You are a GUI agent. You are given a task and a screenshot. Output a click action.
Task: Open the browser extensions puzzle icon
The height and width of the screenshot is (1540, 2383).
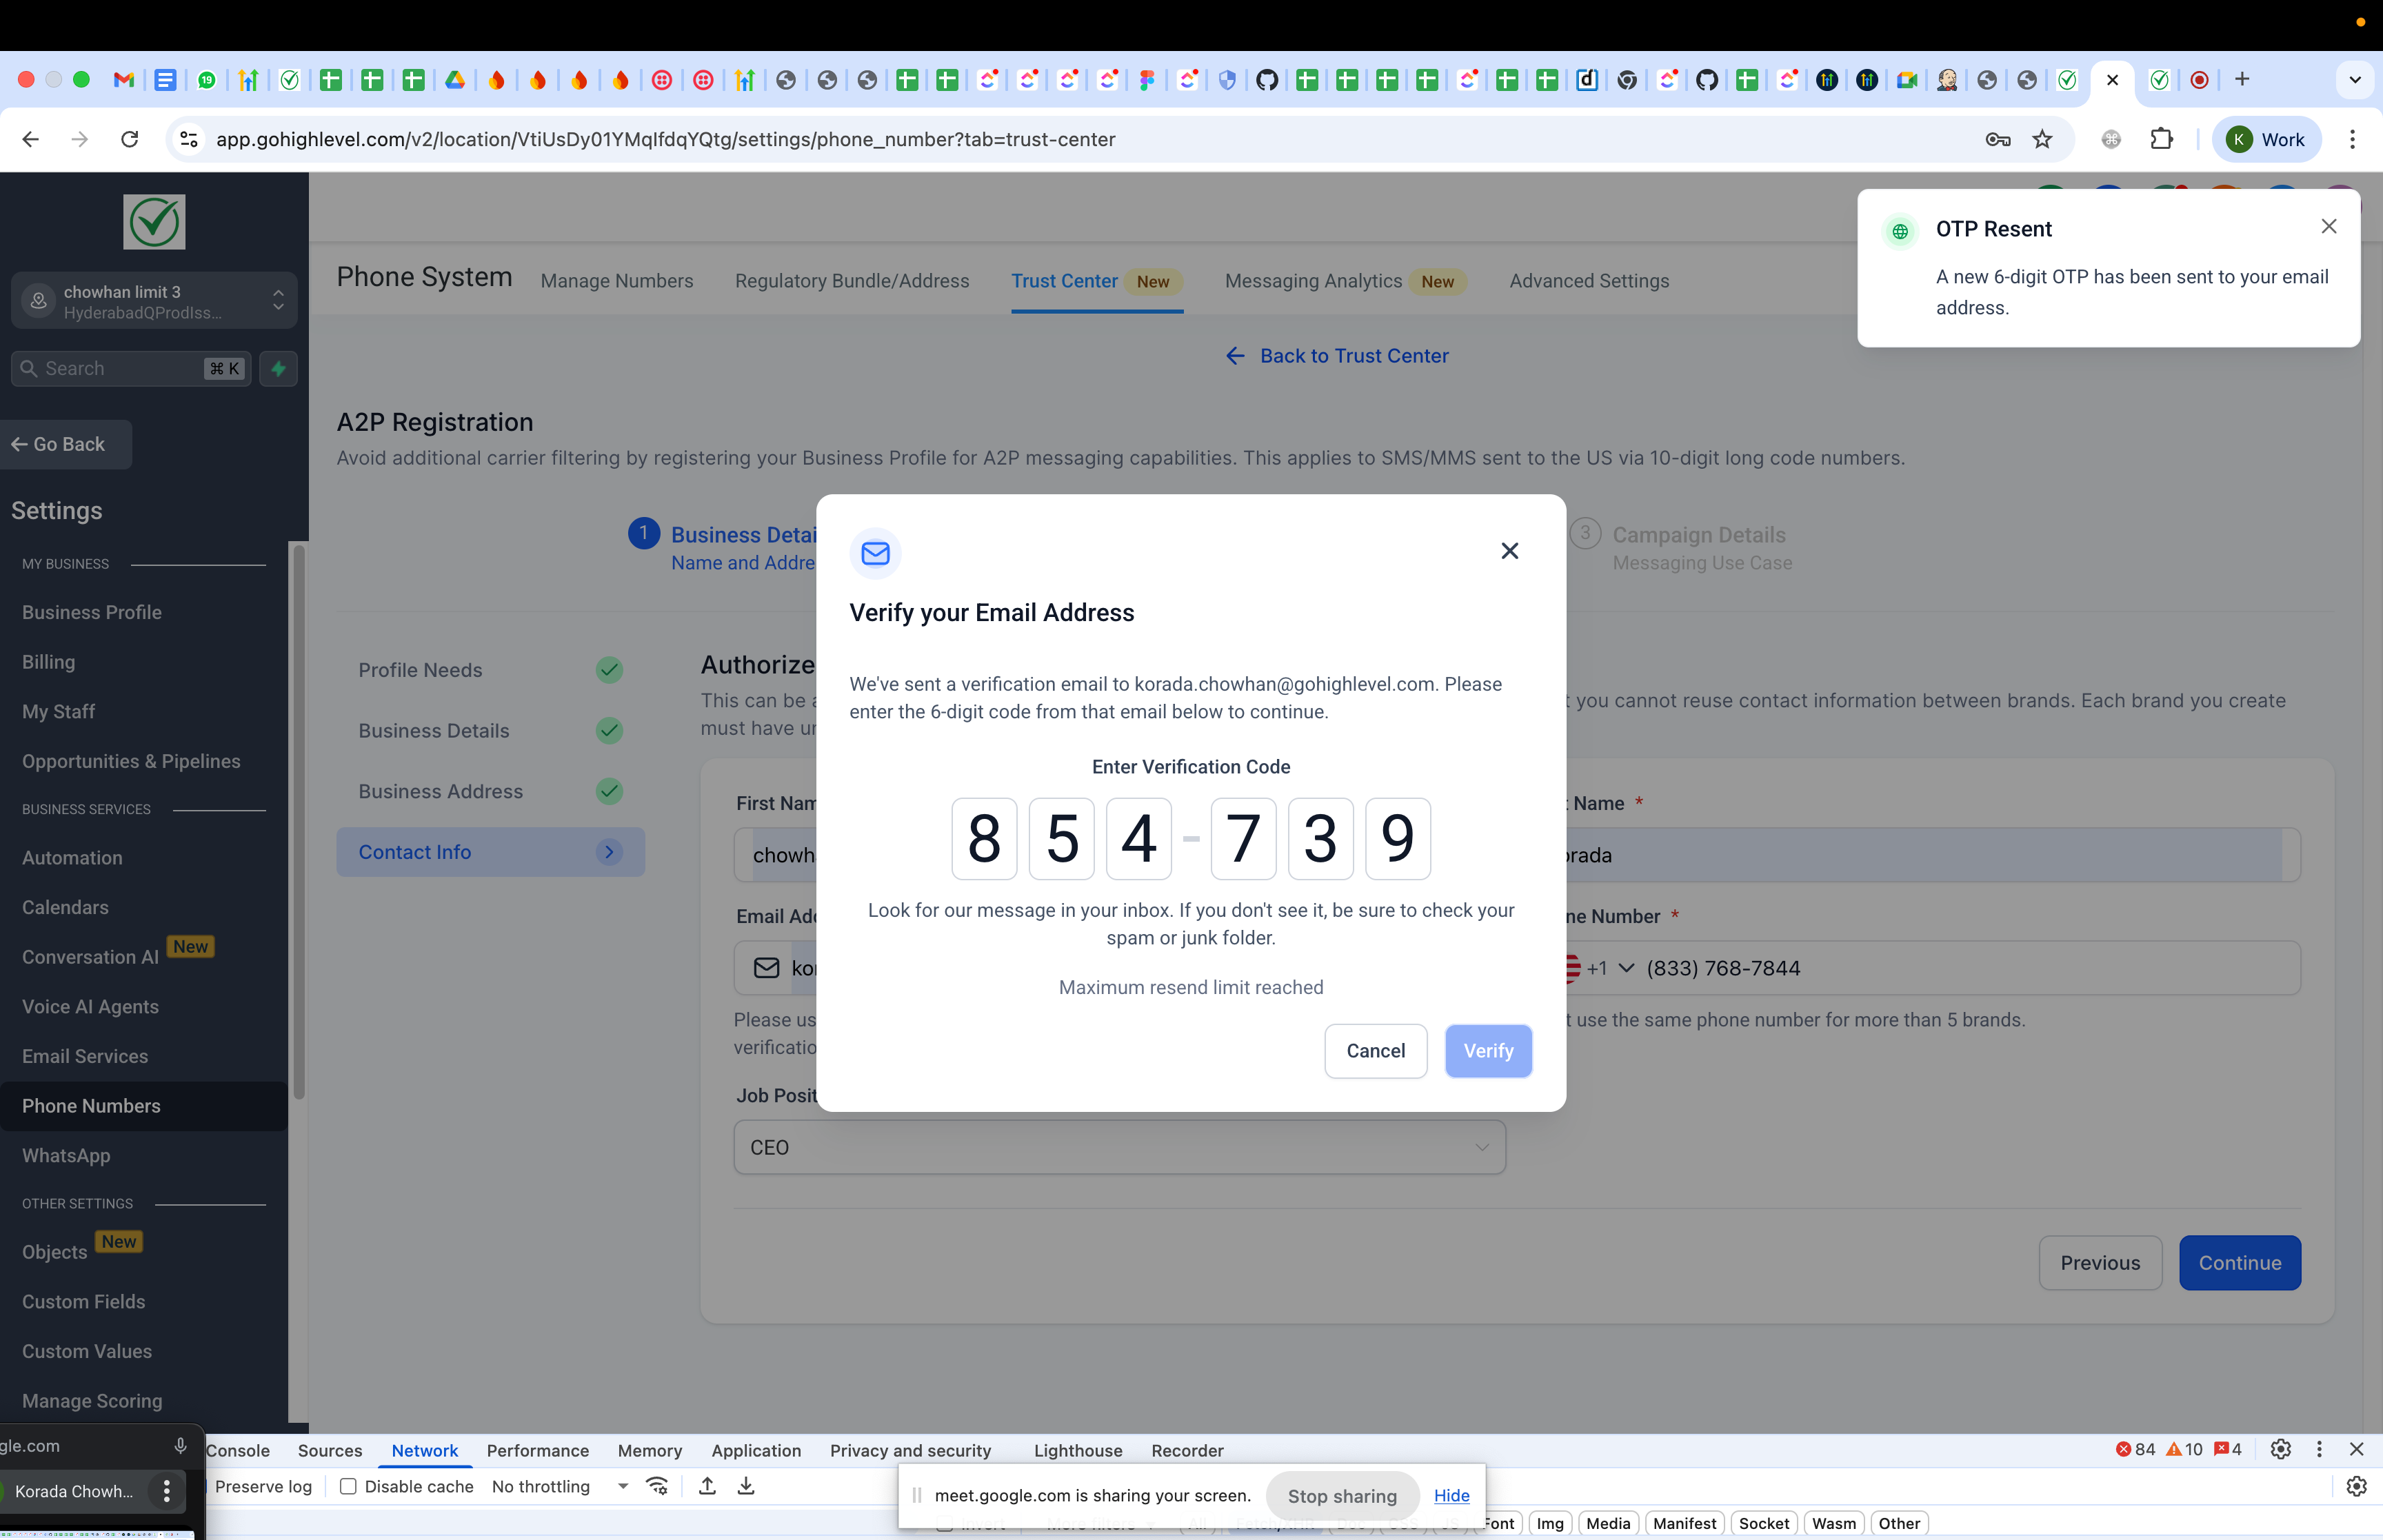(2161, 140)
